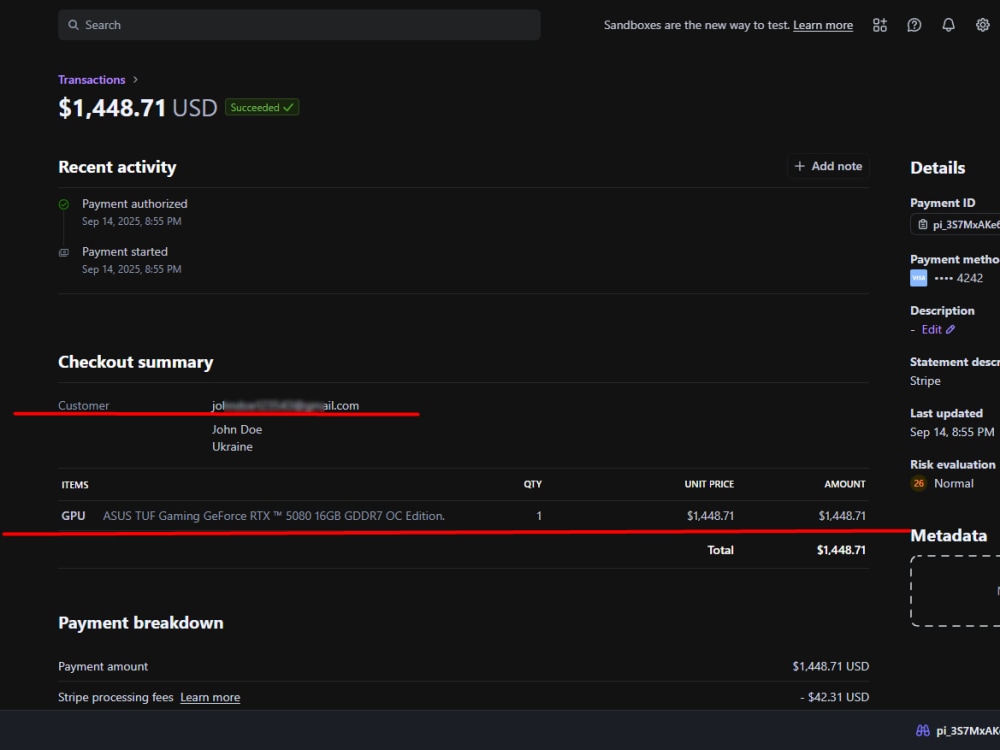Click the green Payment authorized check icon

click(64, 205)
